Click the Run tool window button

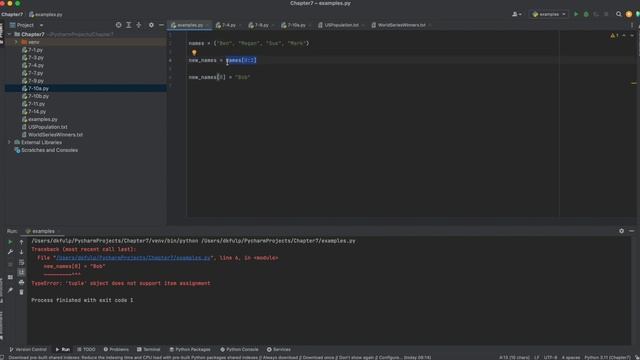coord(62,349)
